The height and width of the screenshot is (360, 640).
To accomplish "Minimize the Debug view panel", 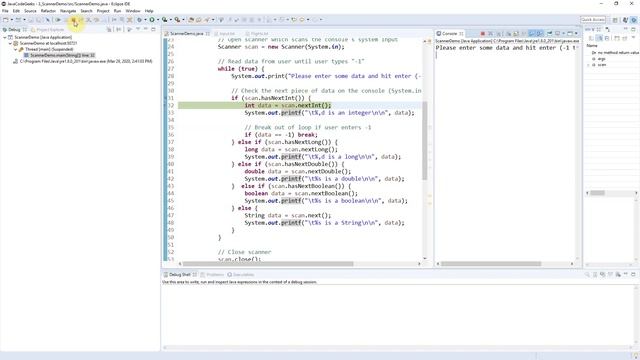I will click(146, 29).
